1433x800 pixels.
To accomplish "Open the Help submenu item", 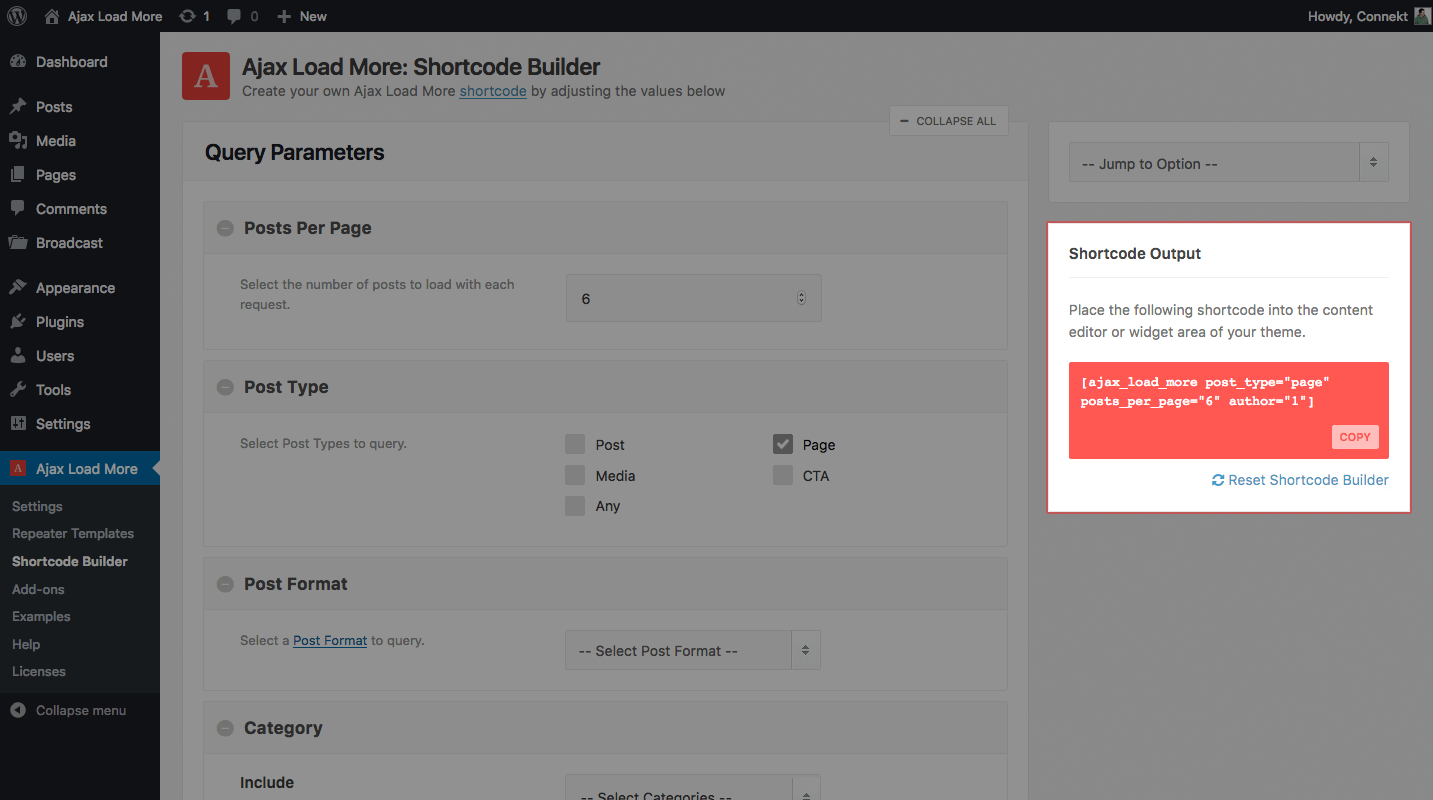I will click(26, 644).
